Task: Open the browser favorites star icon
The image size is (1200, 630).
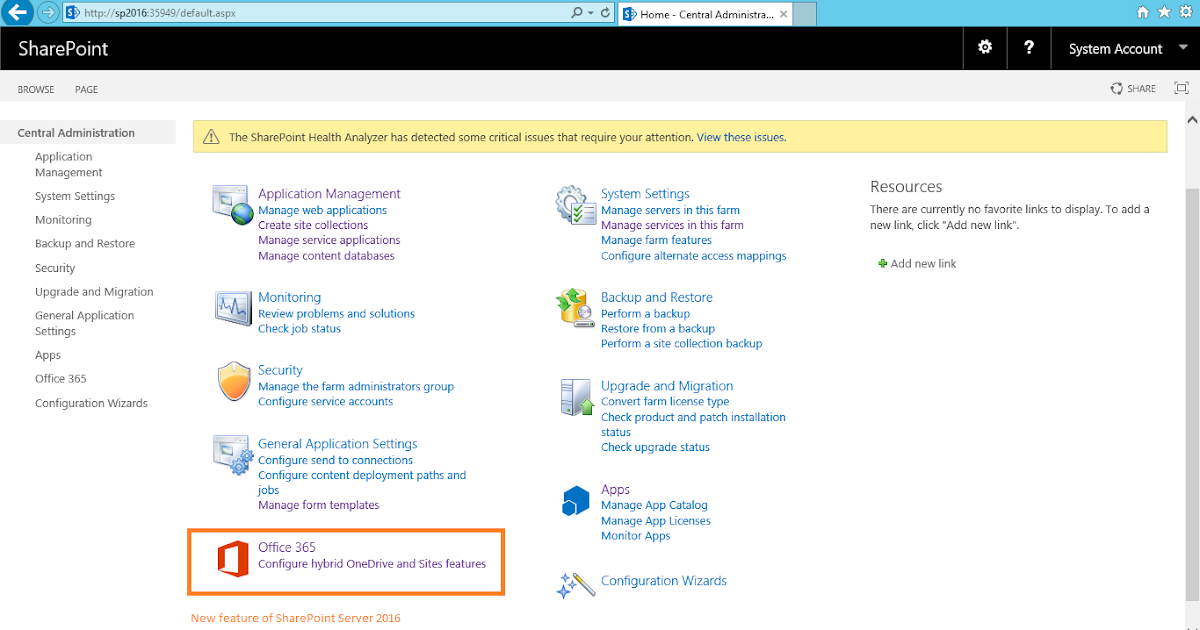Action: pos(1163,13)
